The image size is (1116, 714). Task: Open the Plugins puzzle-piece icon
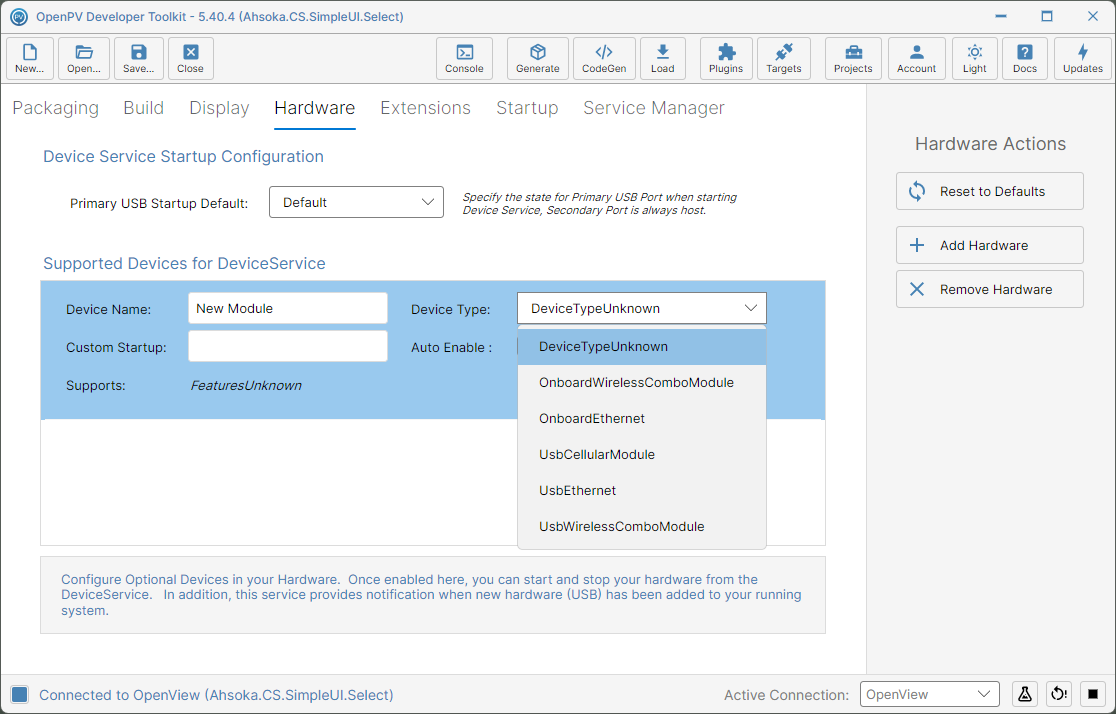[x=726, y=58]
